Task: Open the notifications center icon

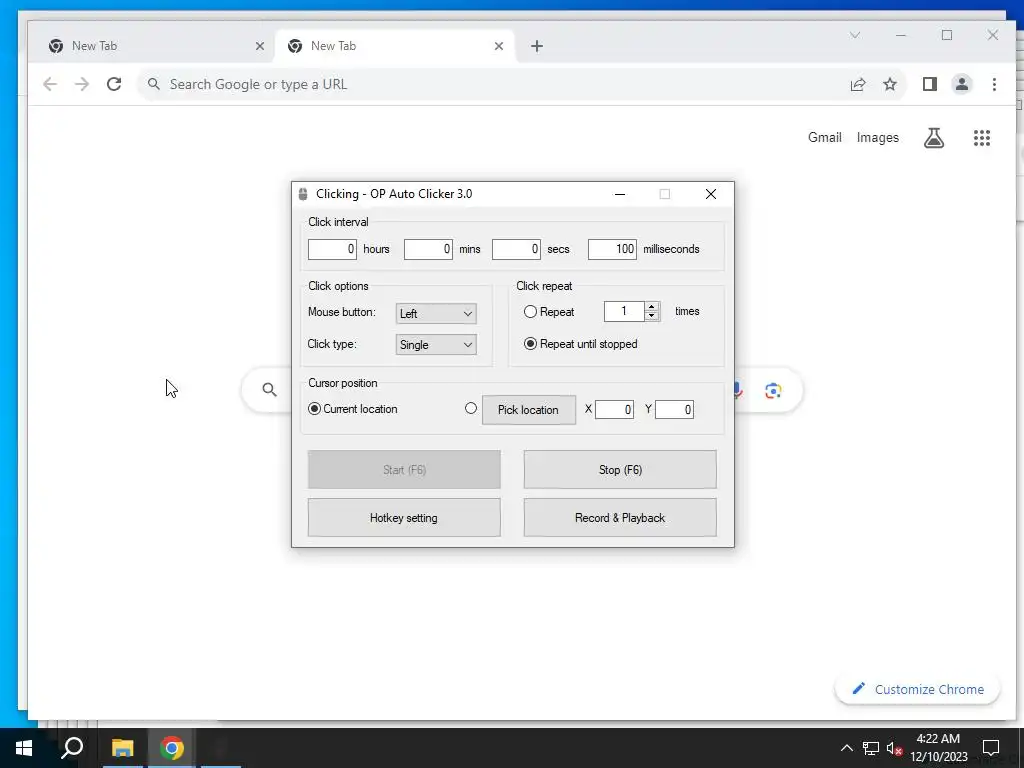Action: click(x=991, y=748)
